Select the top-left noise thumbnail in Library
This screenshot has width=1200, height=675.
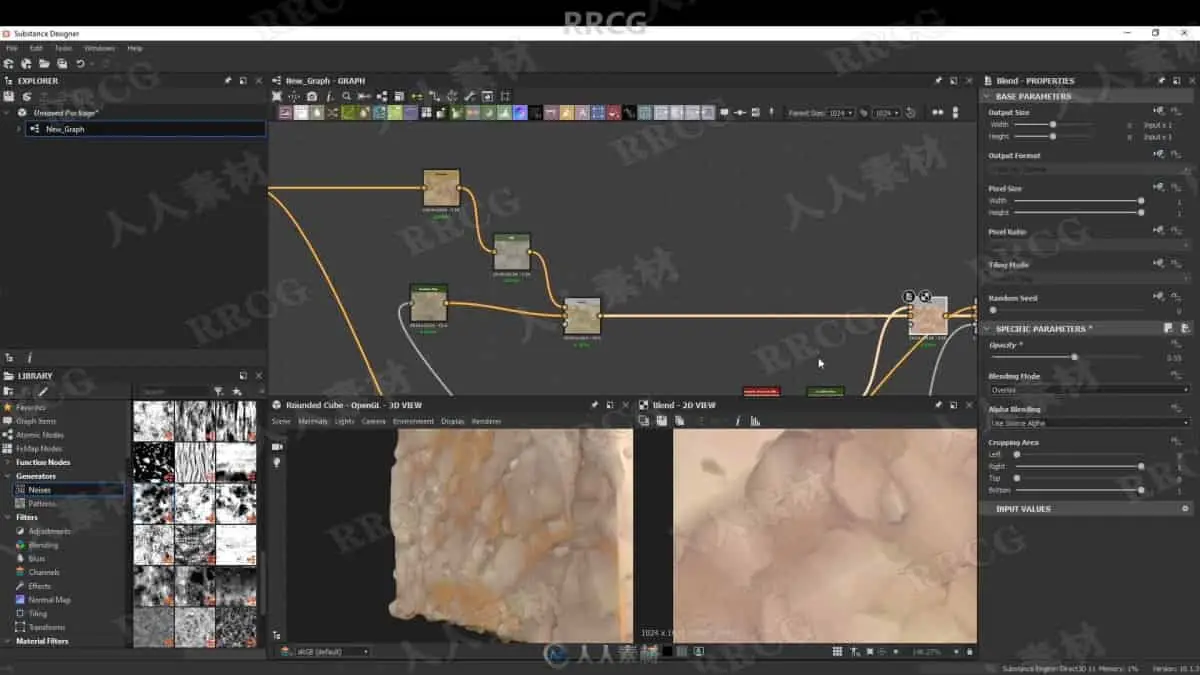pos(153,421)
